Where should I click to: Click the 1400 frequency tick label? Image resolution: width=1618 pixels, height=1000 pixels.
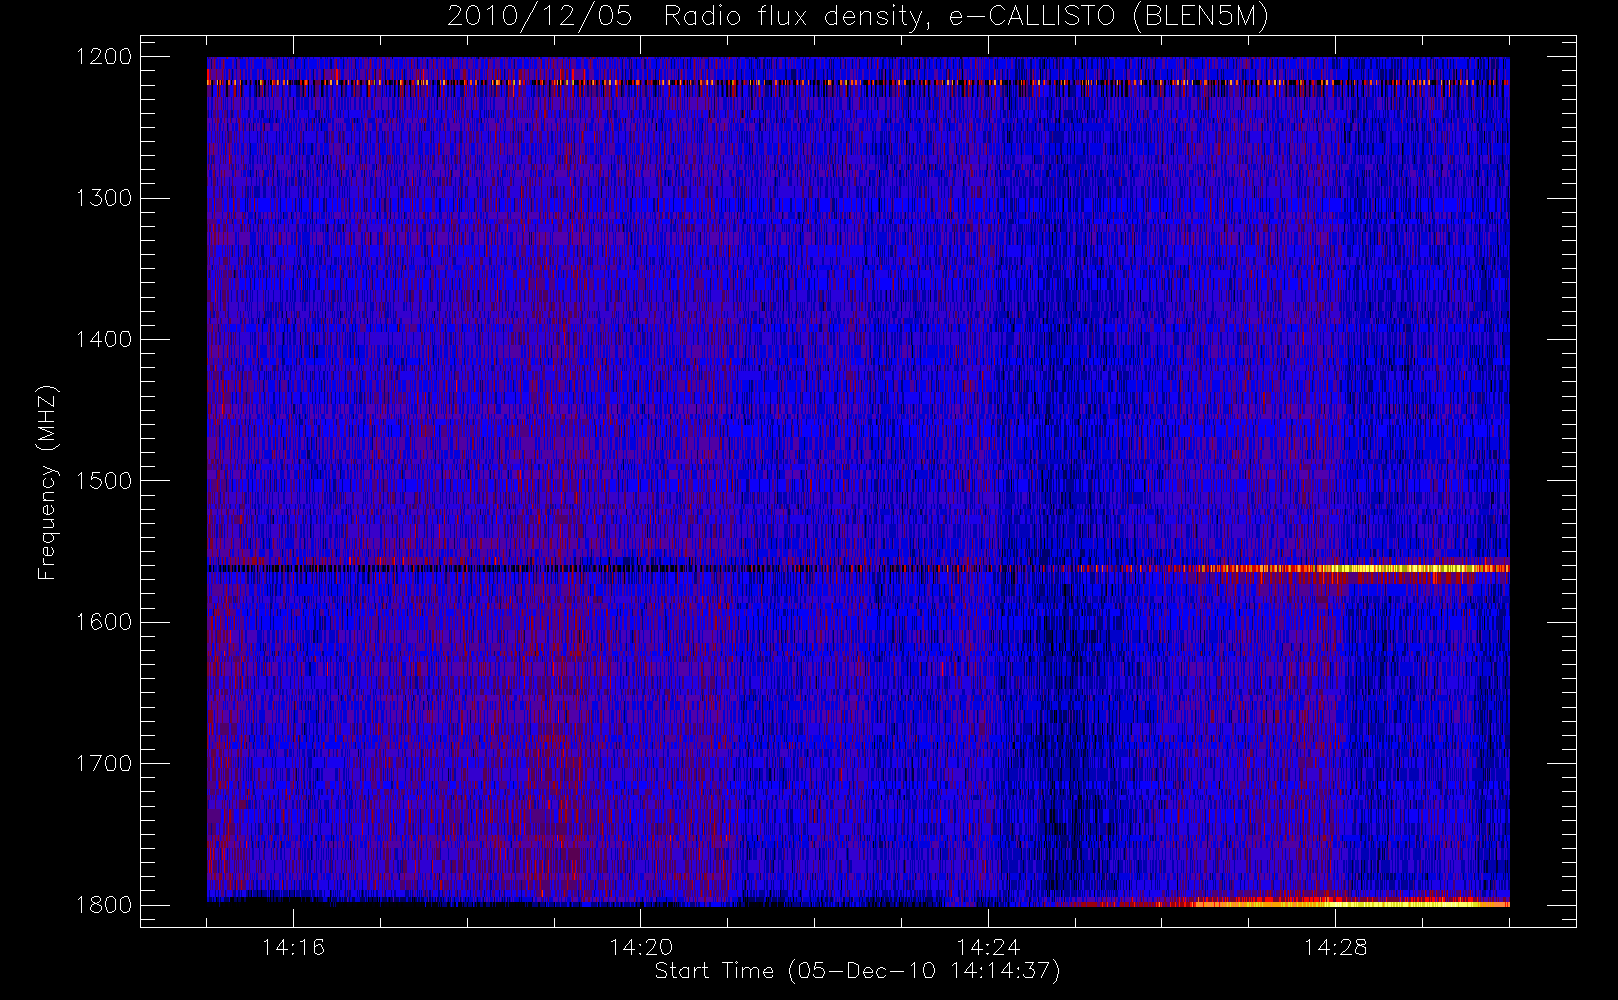pyautogui.click(x=104, y=340)
